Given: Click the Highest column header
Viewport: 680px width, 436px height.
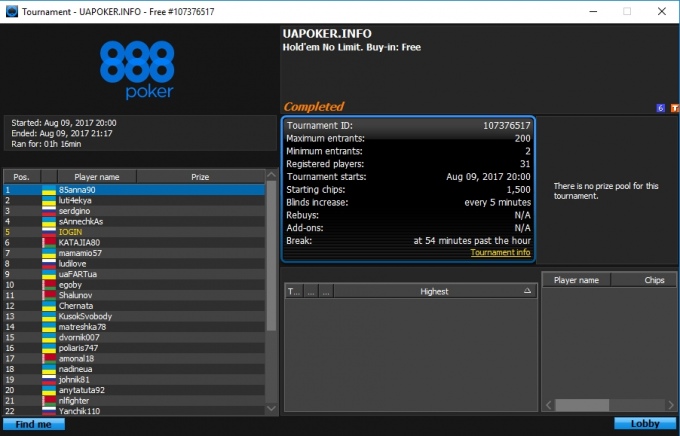Looking at the screenshot, I should (435, 292).
